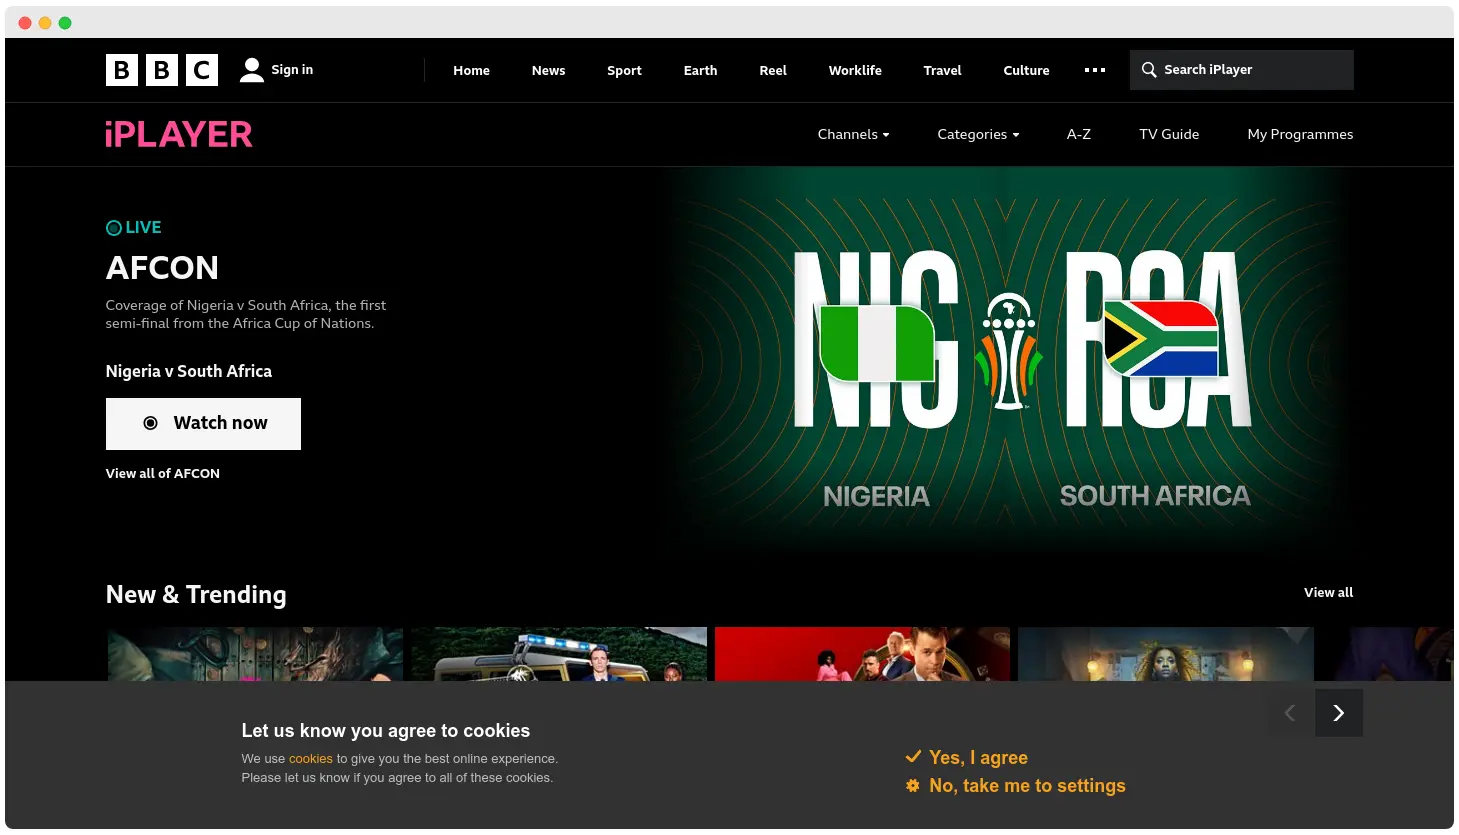Open the more menu three dots
Screen dimensions: 1459x835
pos(1095,70)
